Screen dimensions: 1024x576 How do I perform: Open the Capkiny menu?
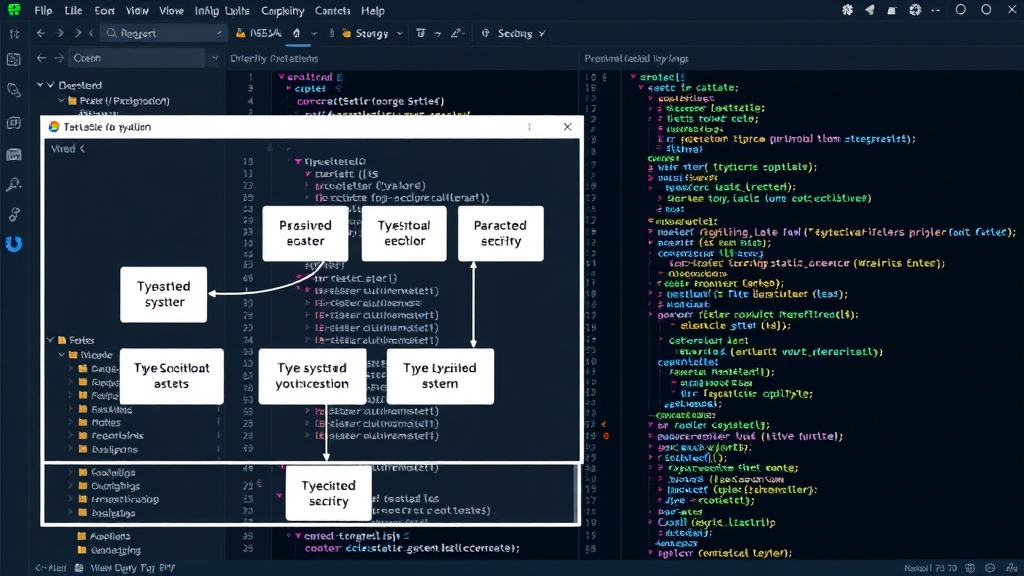pyautogui.click(x=282, y=10)
